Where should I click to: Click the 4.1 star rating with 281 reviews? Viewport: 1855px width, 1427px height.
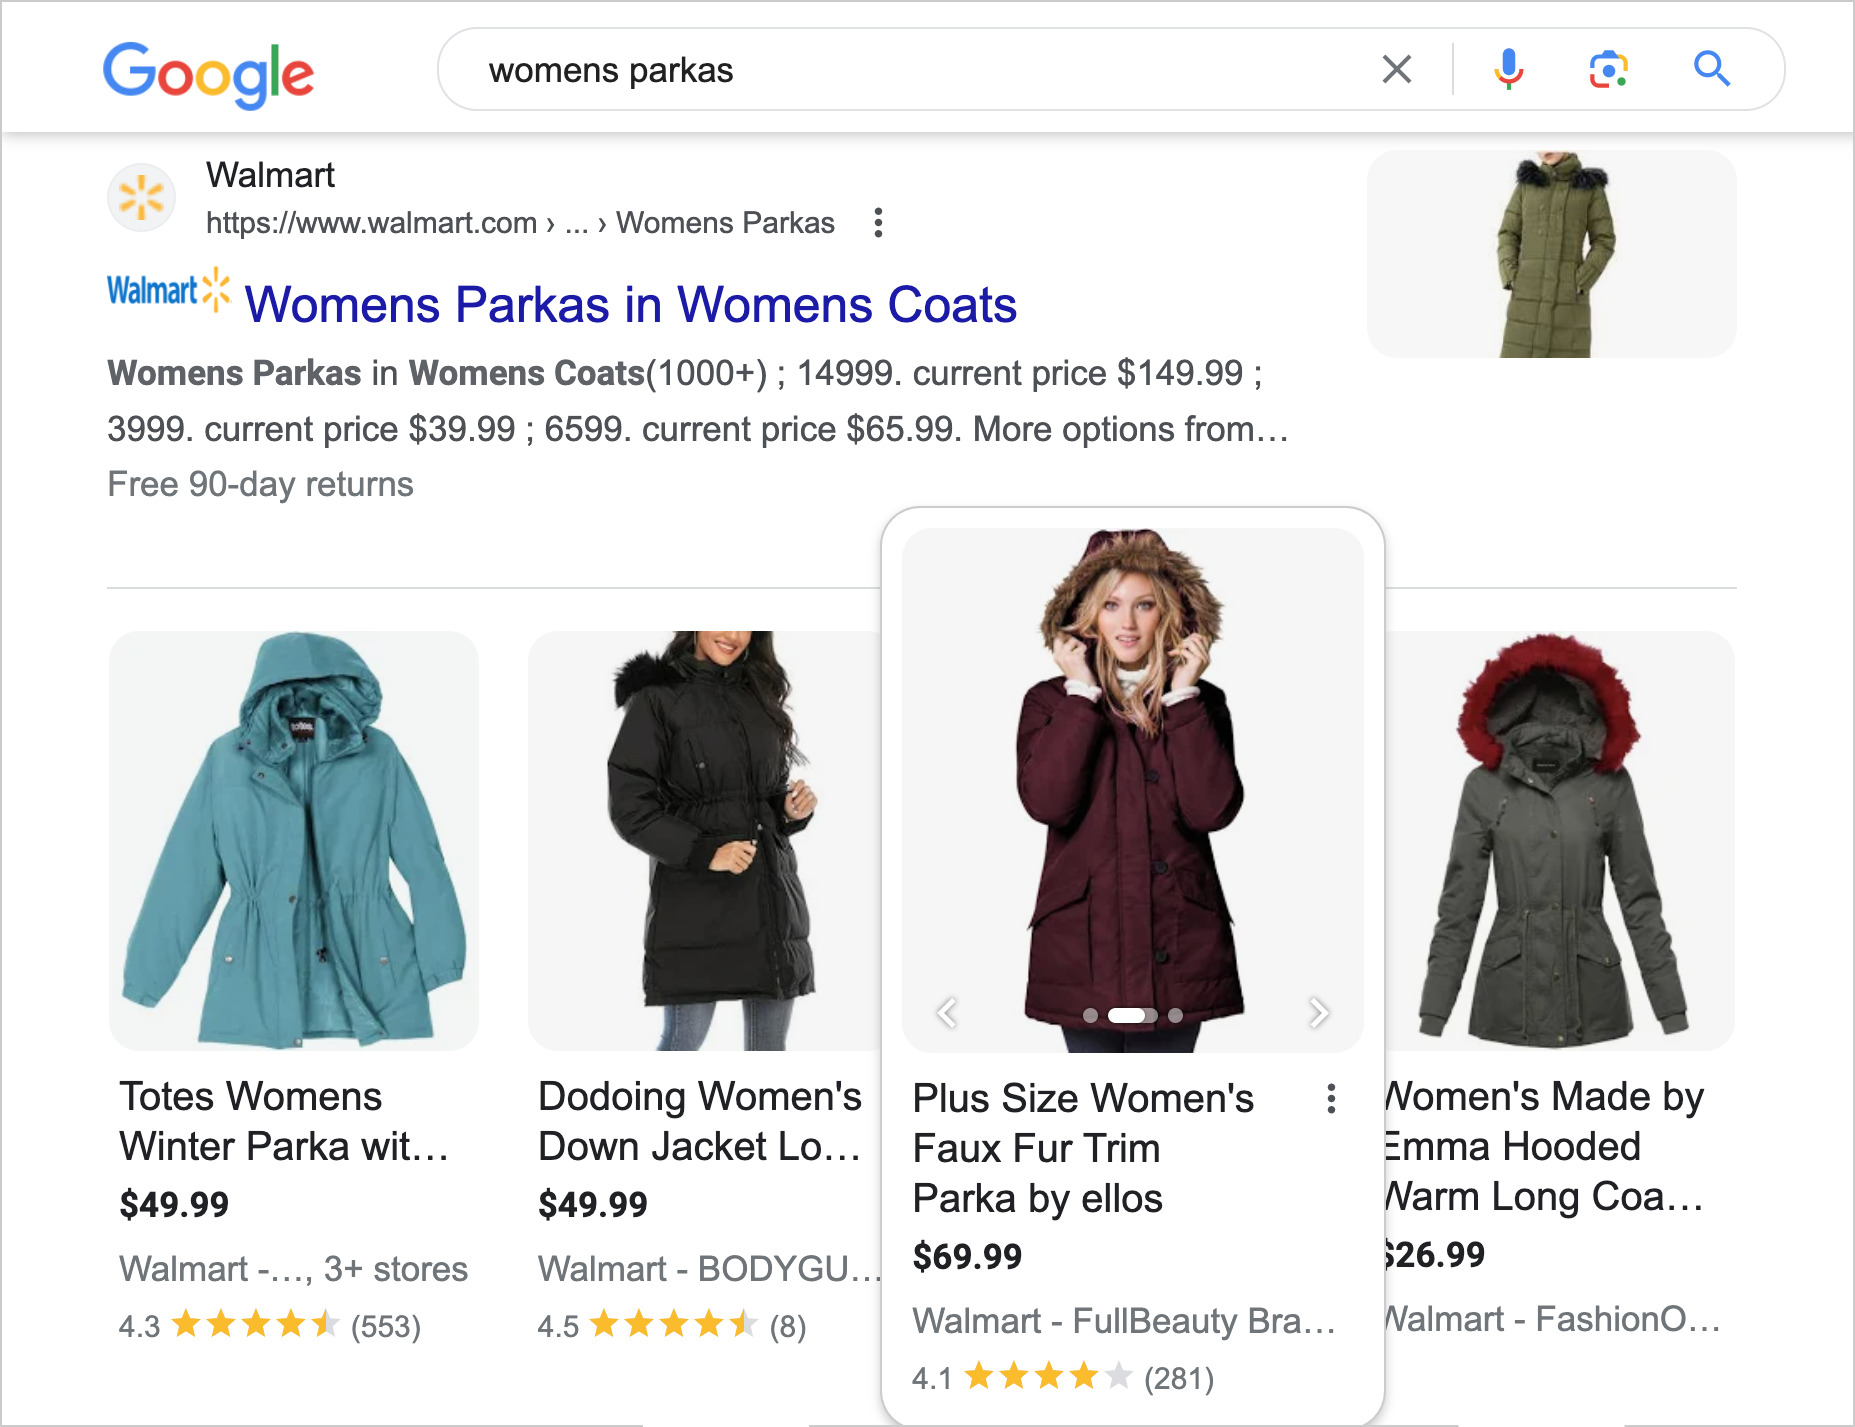click(1063, 1378)
